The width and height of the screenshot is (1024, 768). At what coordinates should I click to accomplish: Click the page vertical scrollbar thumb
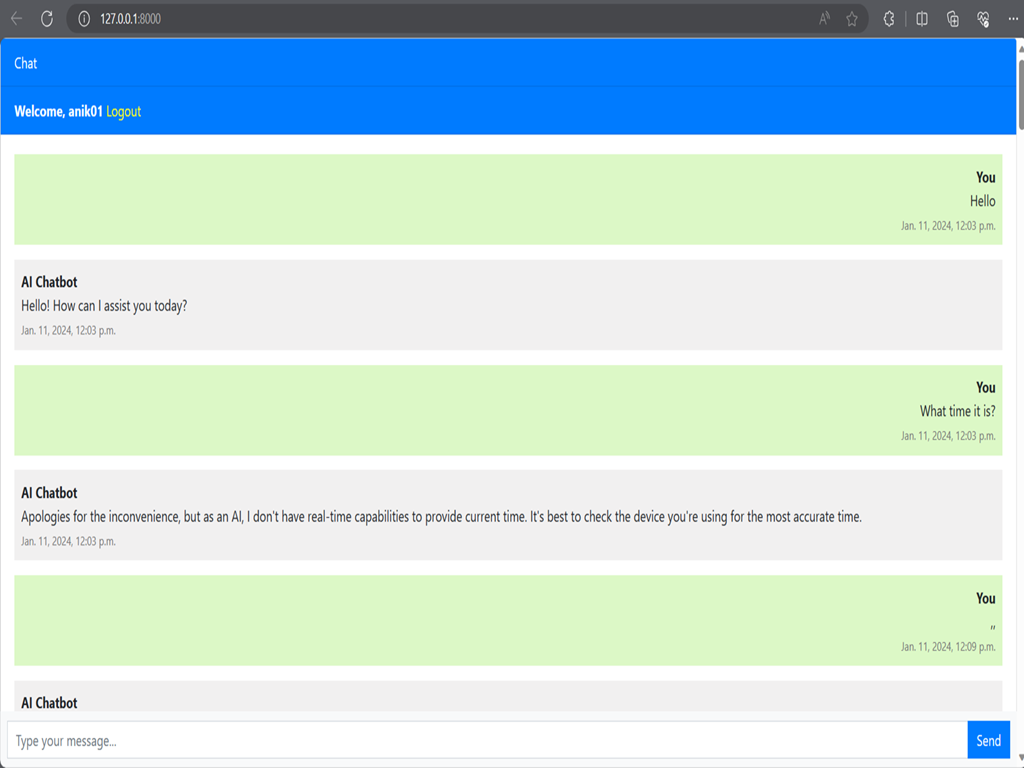[1020, 95]
